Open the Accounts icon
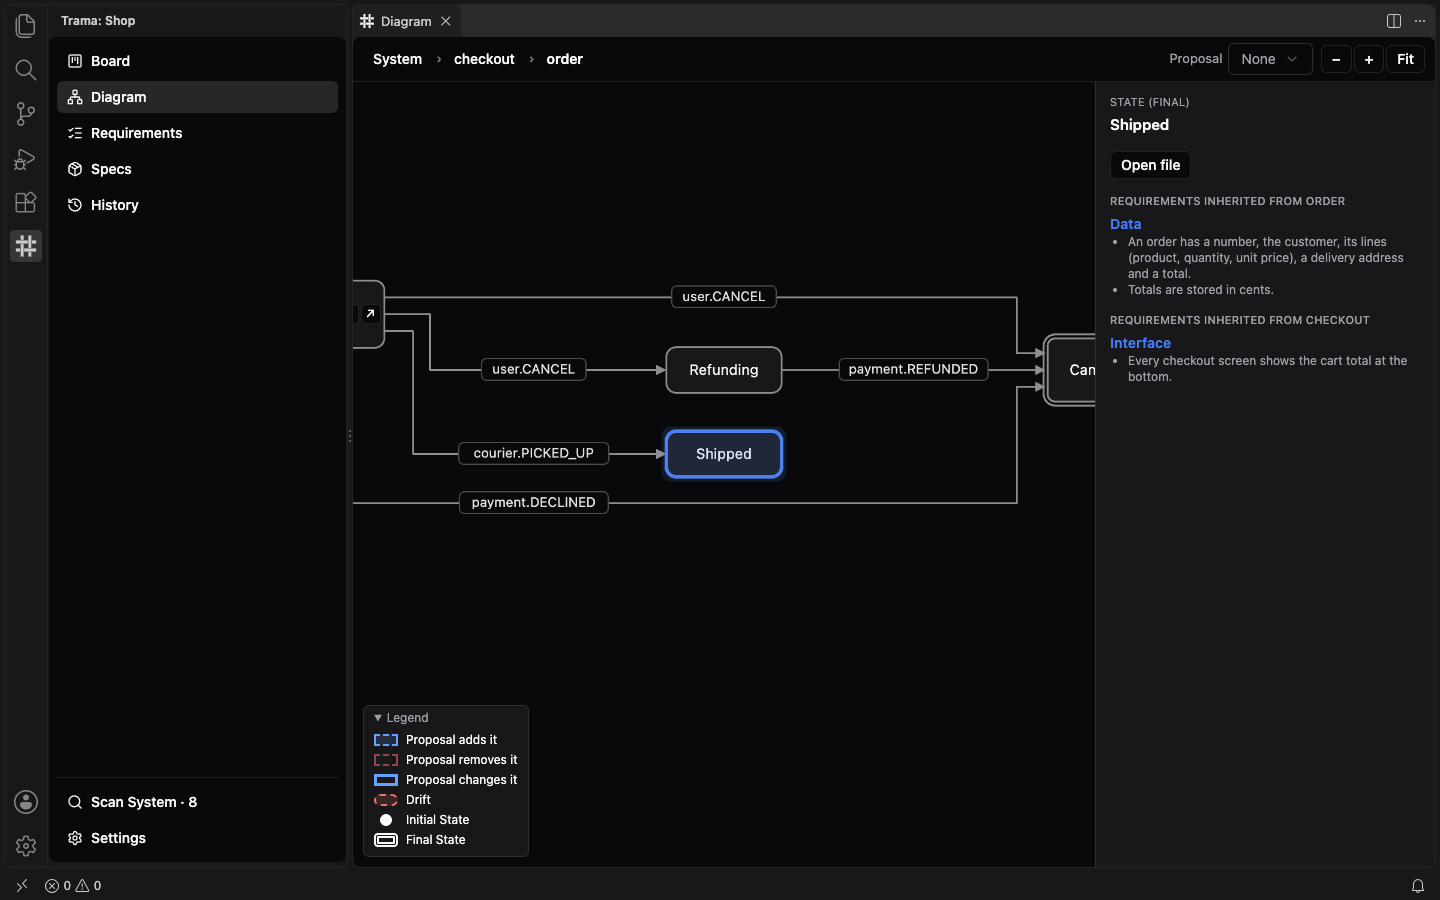The width and height of the screenshot is (1440, 900). 26,802
